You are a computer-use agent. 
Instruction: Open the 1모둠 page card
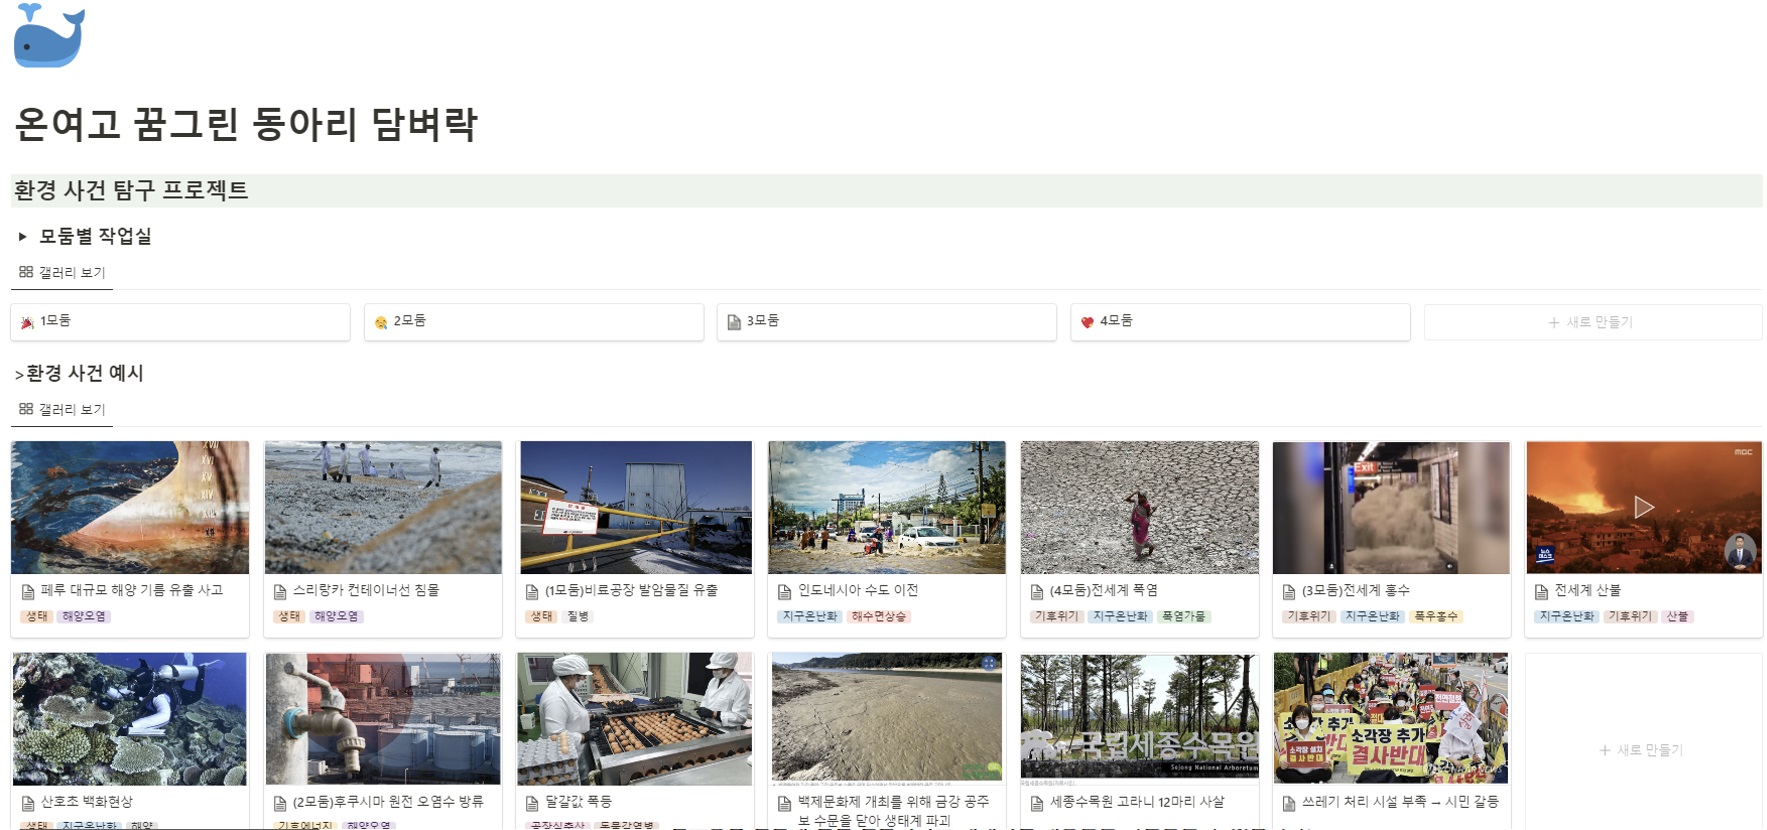click(180, 321)
